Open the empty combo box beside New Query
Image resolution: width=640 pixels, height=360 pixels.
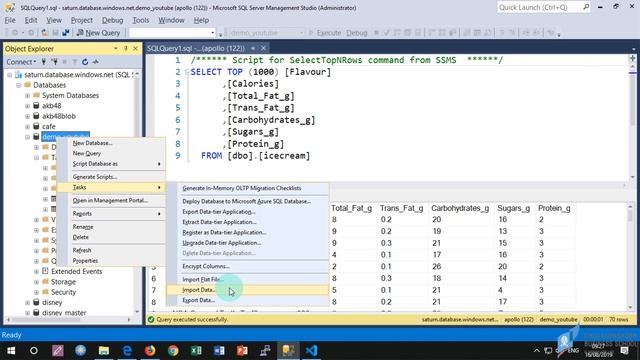point(172,33)
